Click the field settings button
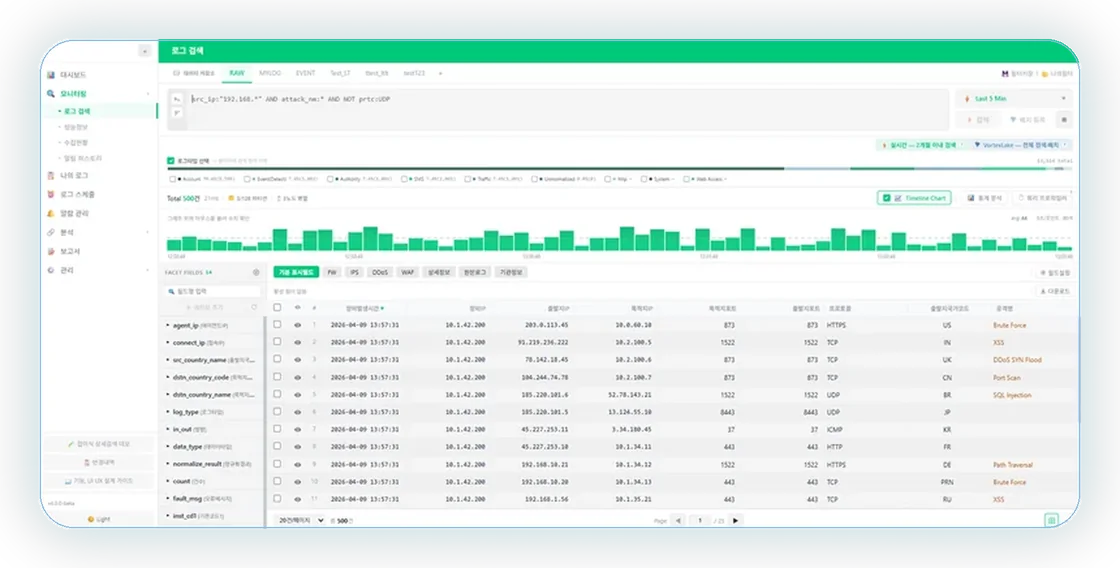This screenshot has height=568, width=1120. pyautogui.click(x=1054, y=273)
